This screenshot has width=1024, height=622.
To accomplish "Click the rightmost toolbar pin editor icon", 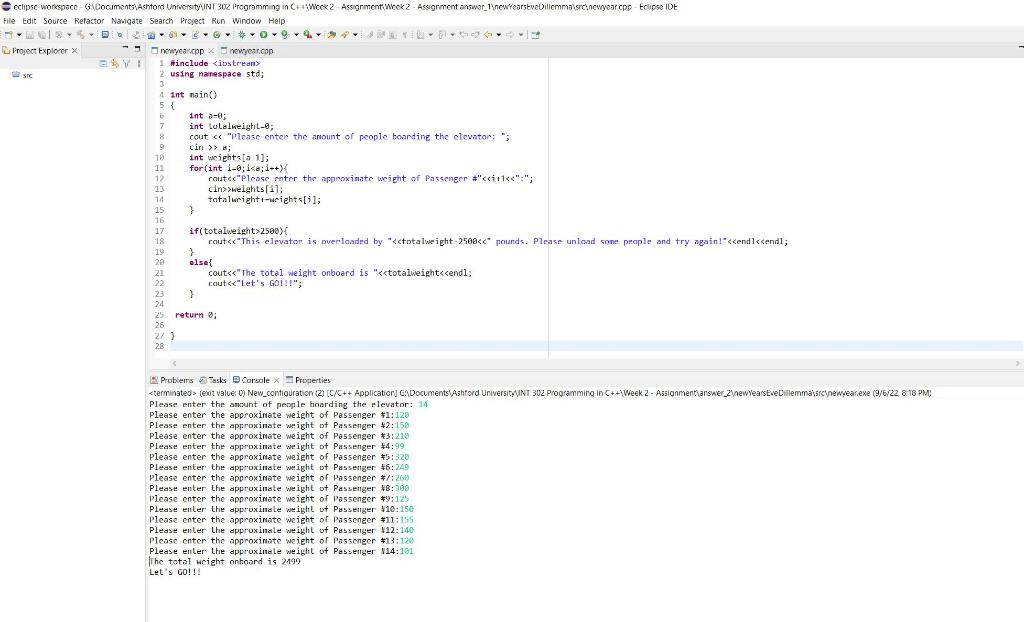I will (536, 35).
